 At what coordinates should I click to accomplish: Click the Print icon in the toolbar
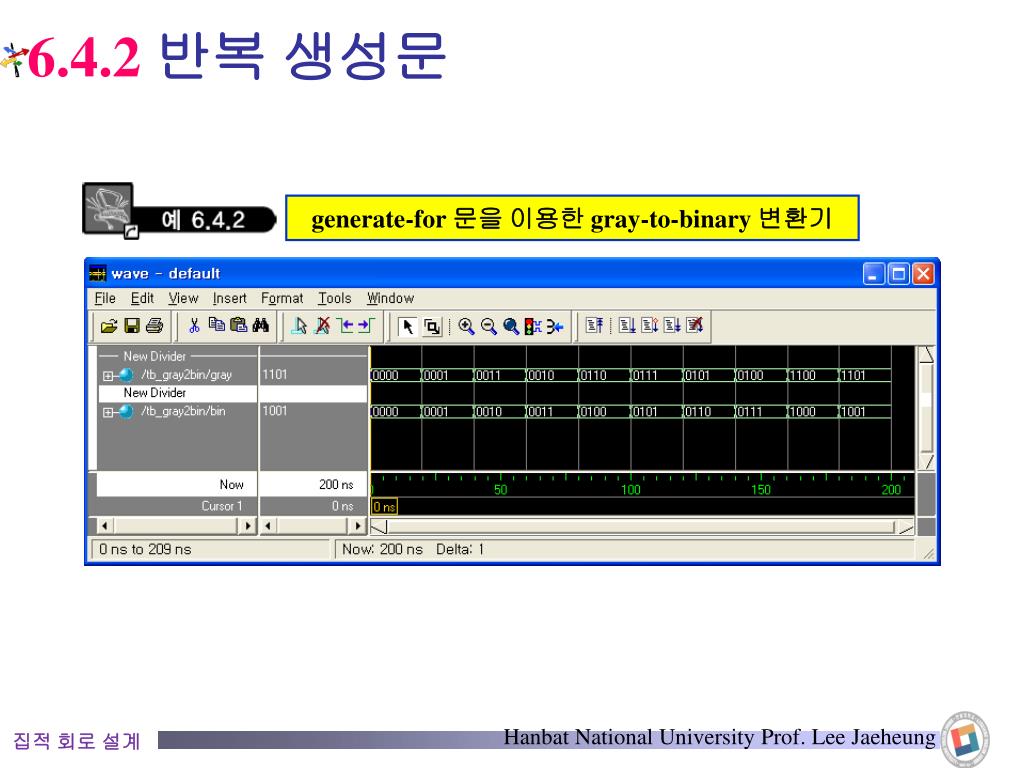click(155, 326)
